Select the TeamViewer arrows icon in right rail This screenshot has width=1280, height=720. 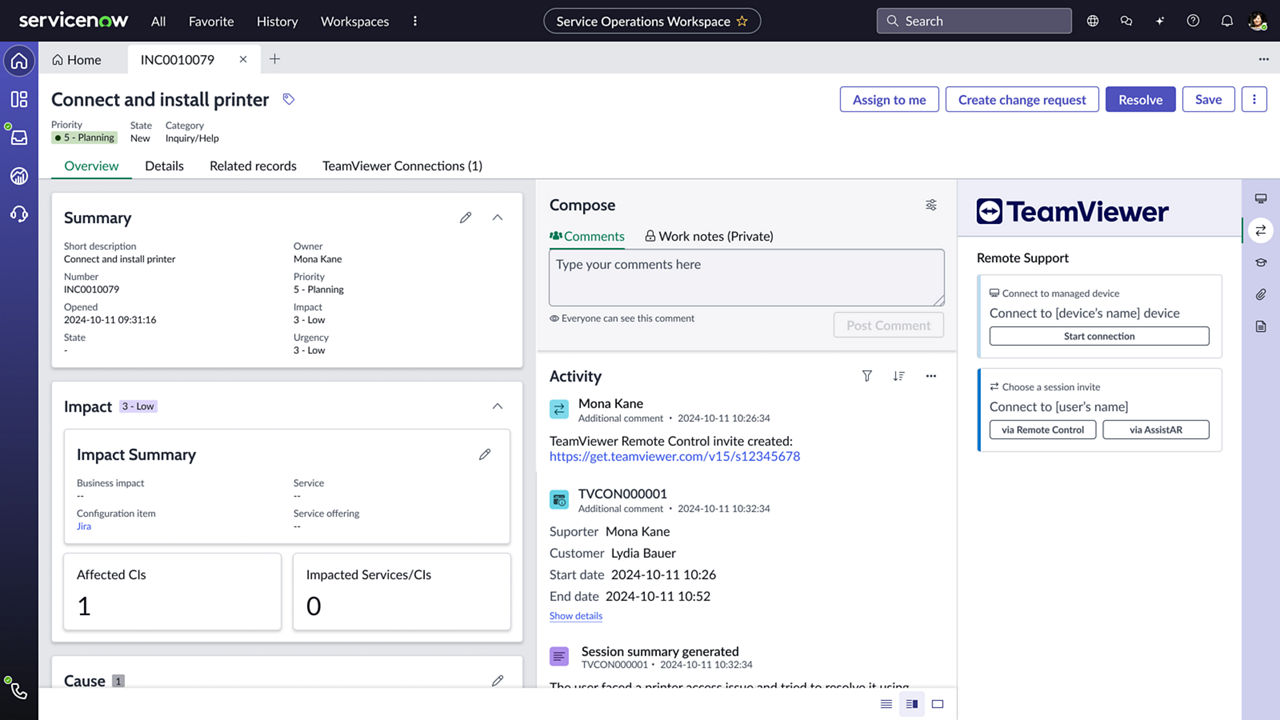pyautogui.click(x=1261, y=230)
